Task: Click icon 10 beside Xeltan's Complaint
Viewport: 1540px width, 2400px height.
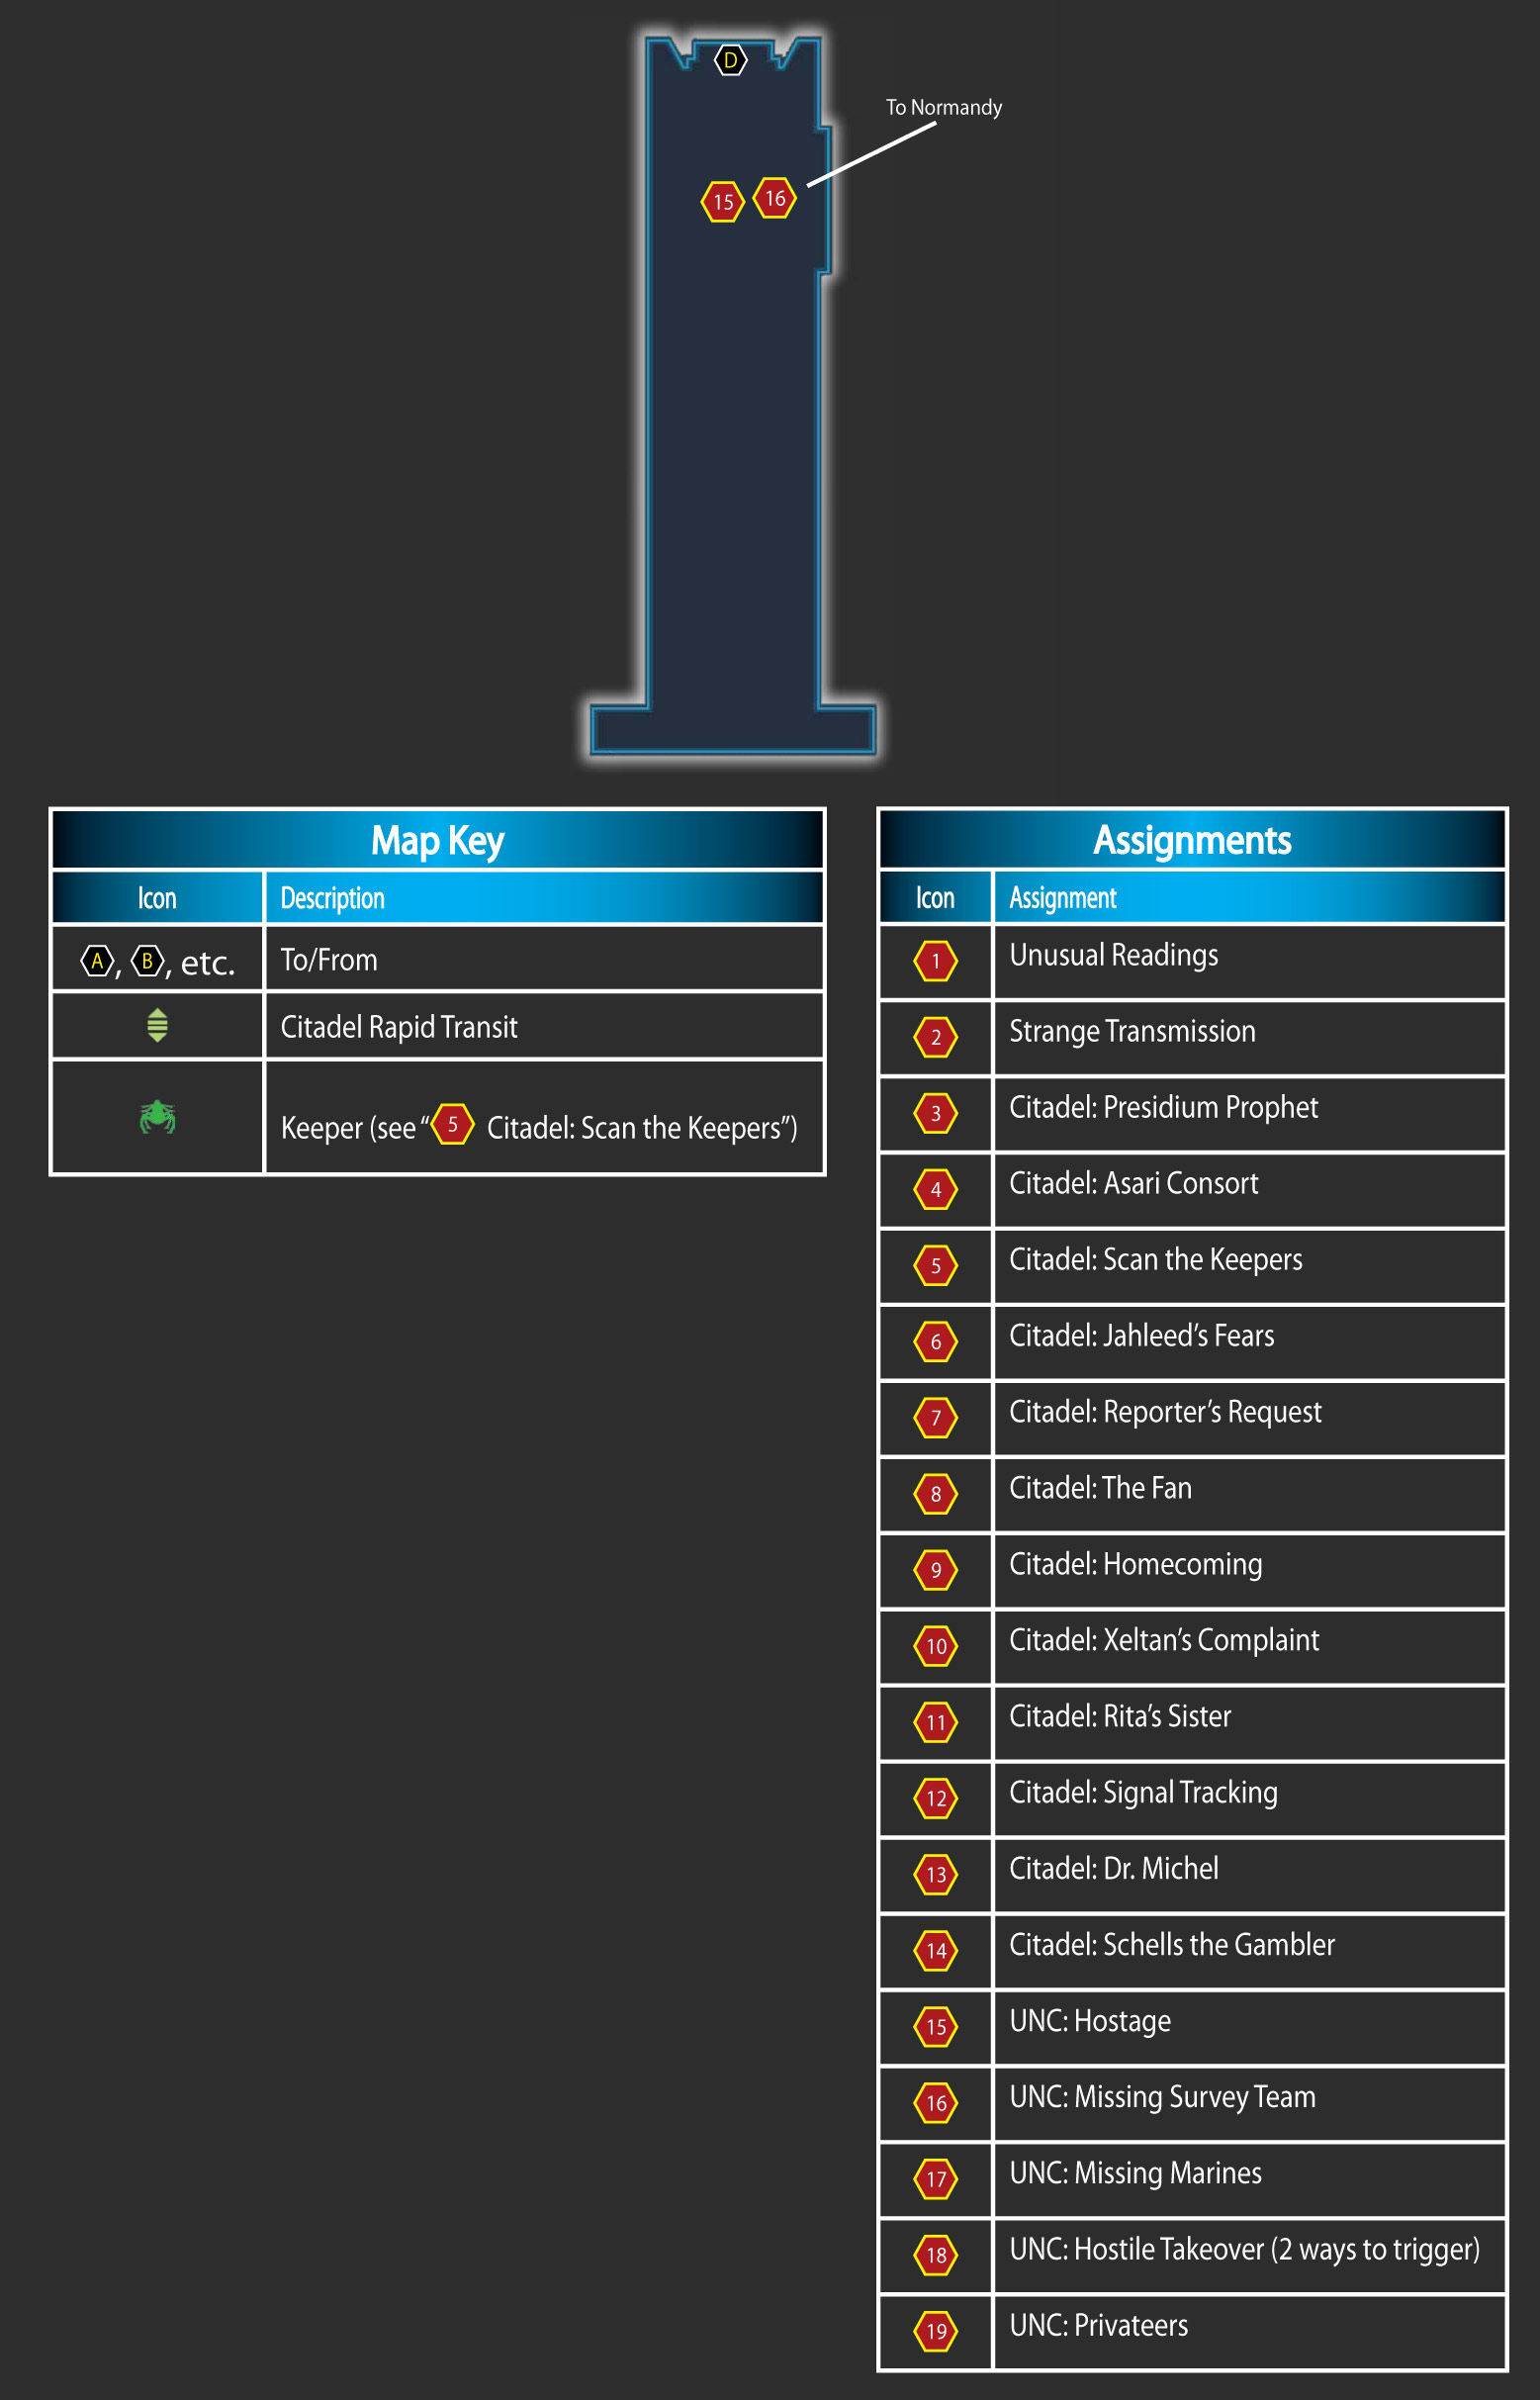Action: (x=935, y=1646)
